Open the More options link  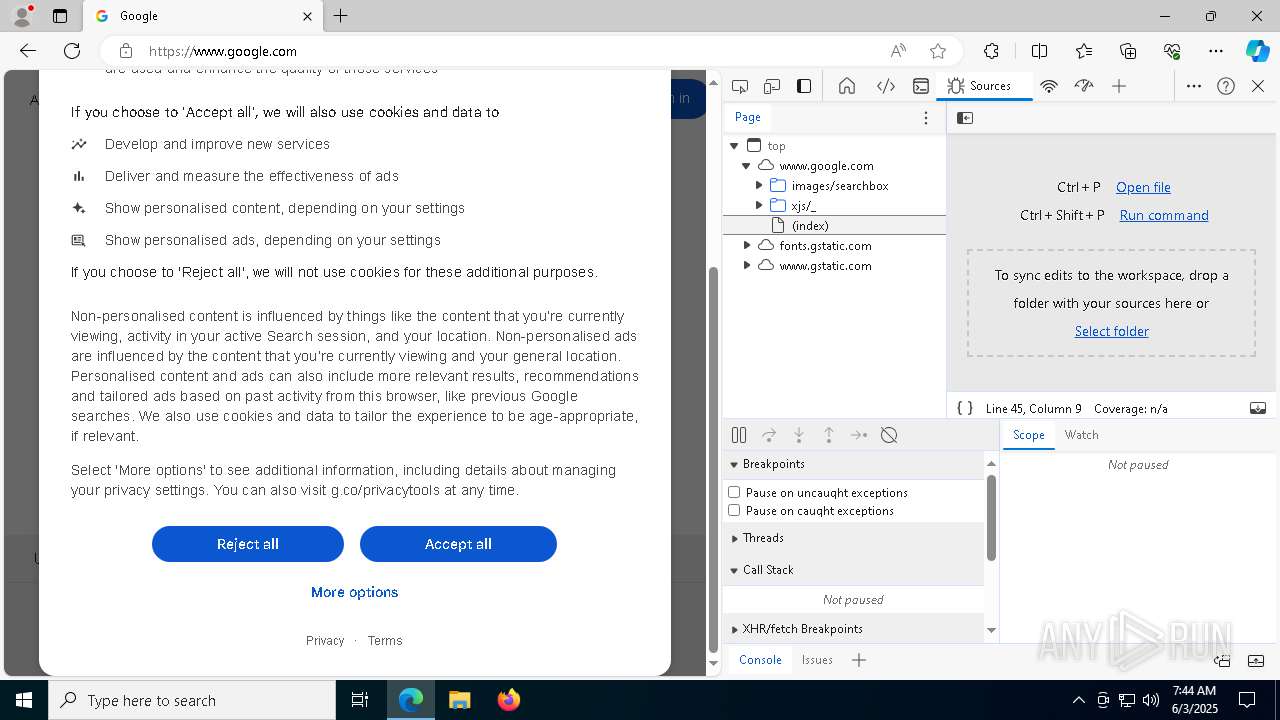click(x=355, y=592)
